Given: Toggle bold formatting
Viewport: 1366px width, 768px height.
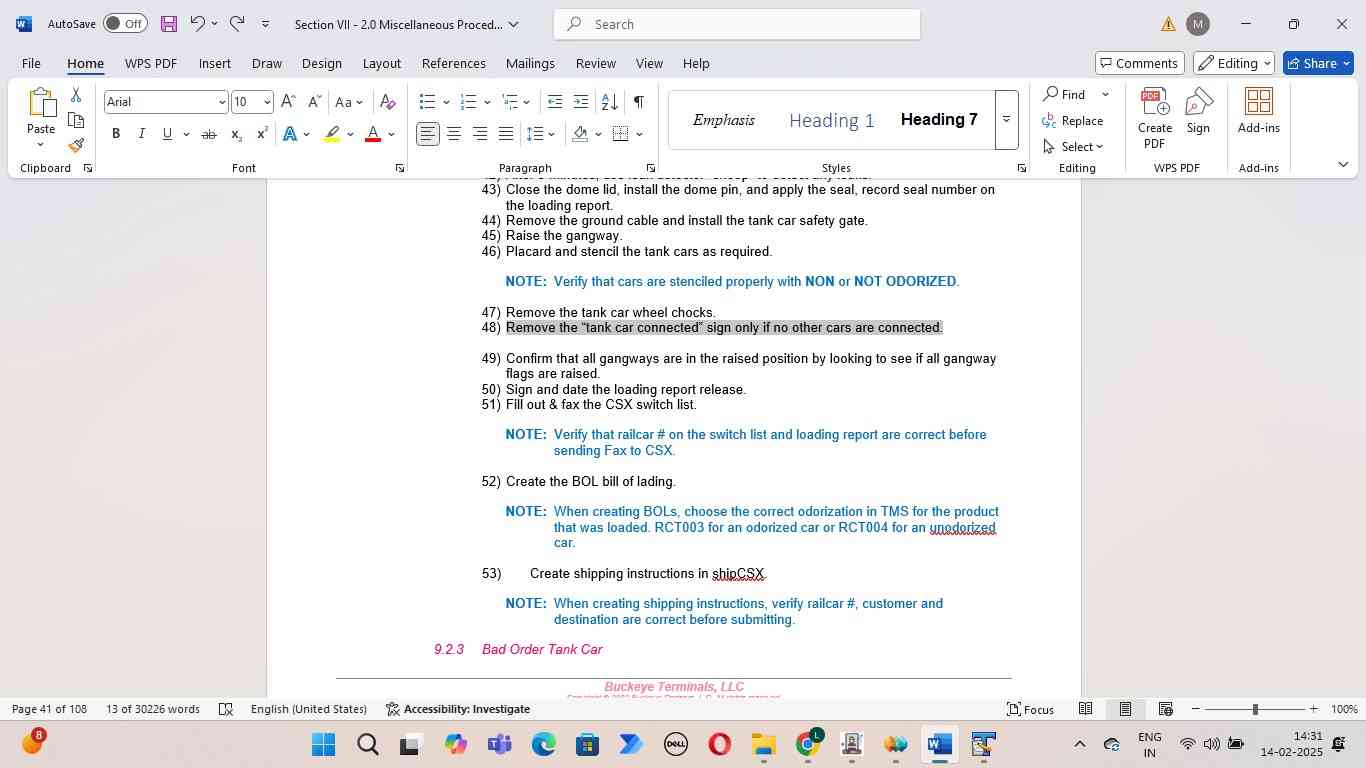Looking at the screenshot, I should click(116, 134).
